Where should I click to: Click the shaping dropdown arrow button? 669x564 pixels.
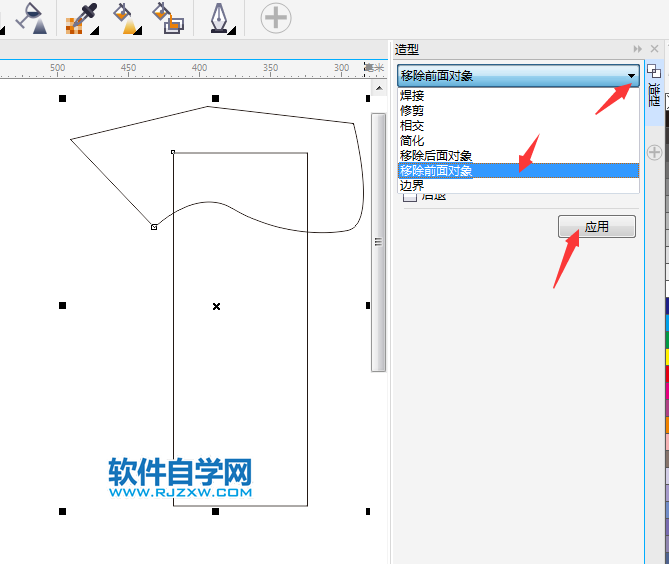631,76
